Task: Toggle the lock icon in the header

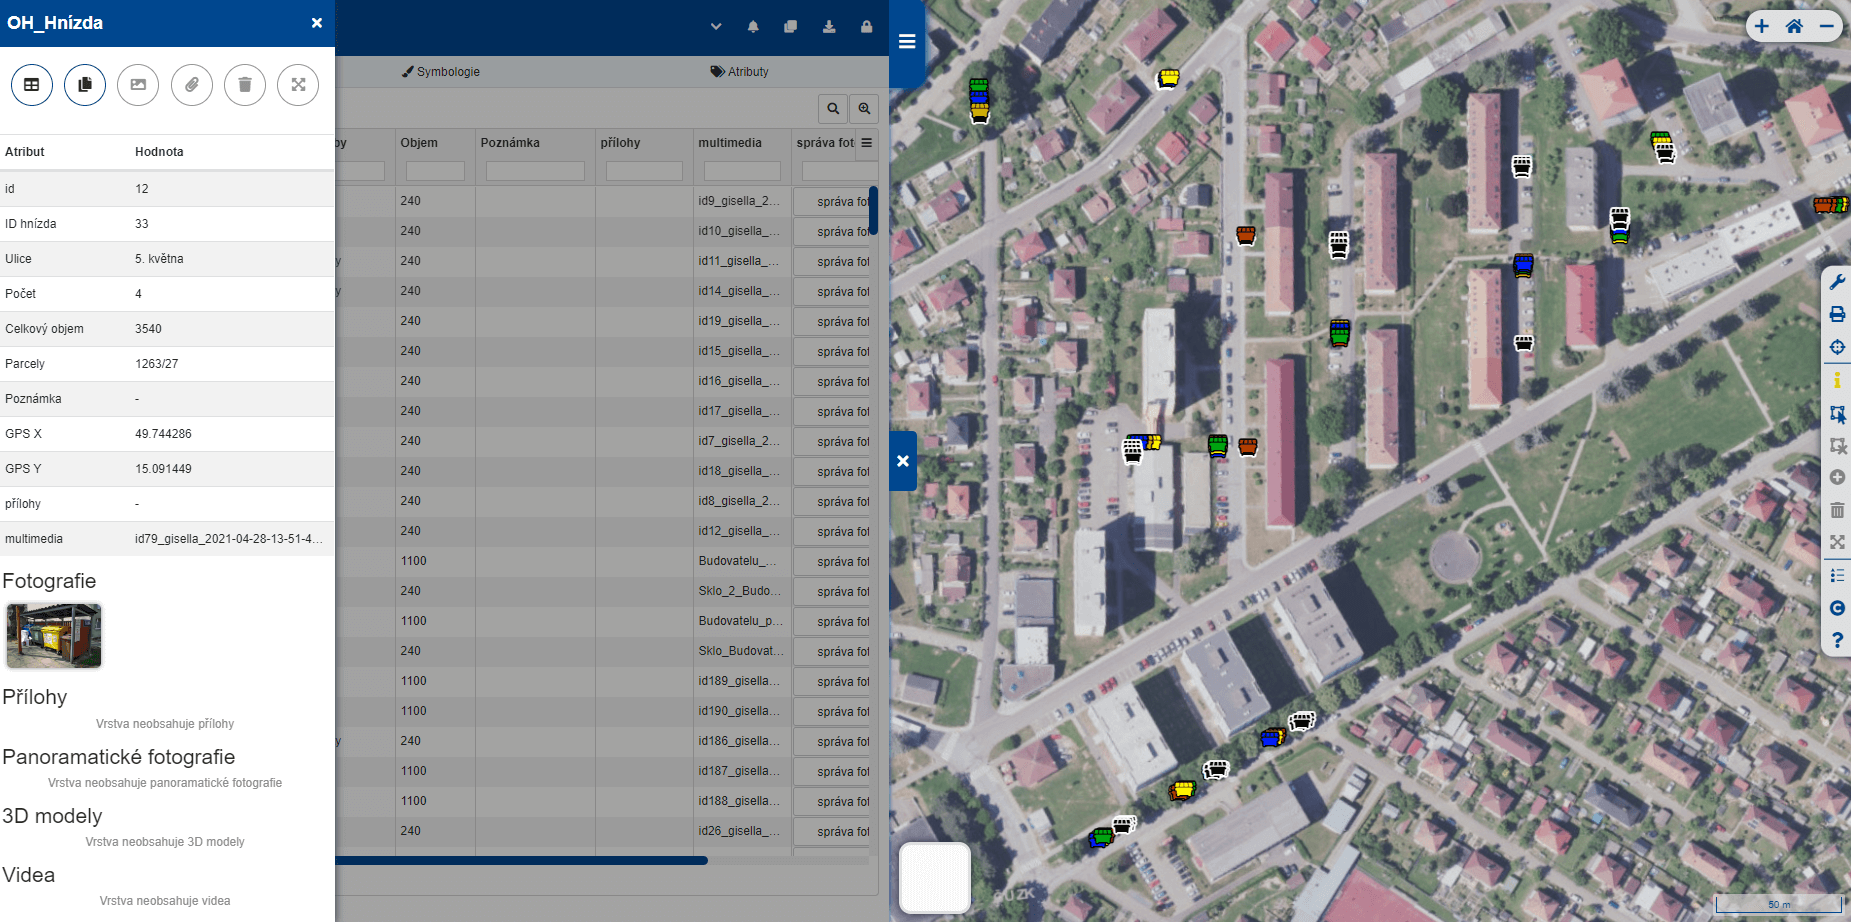Action: click(x=866, y=27)
